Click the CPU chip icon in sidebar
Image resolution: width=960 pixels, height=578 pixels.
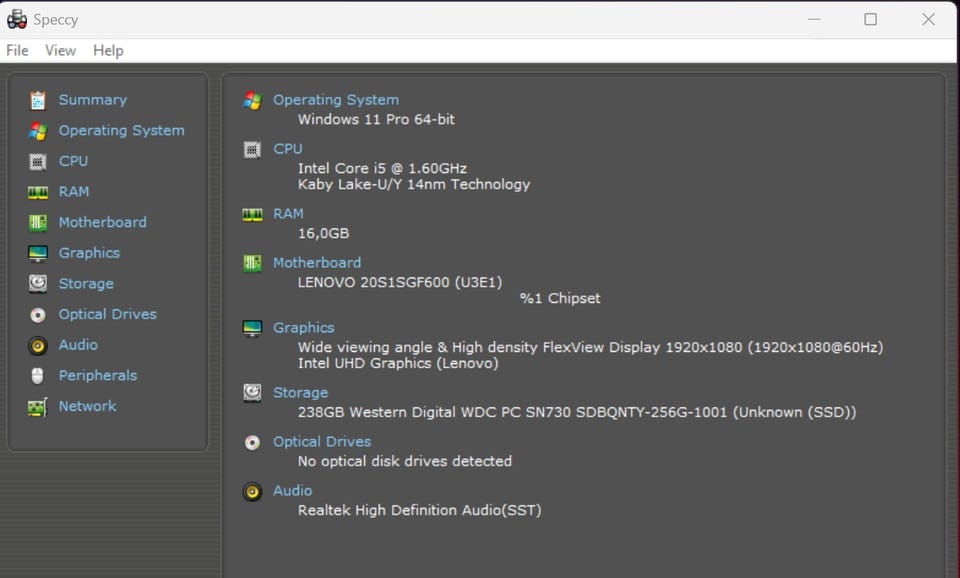[37, 162]
